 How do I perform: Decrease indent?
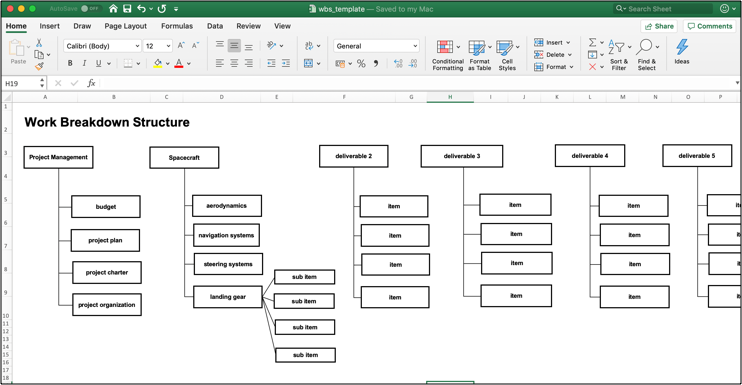point(271,63)
